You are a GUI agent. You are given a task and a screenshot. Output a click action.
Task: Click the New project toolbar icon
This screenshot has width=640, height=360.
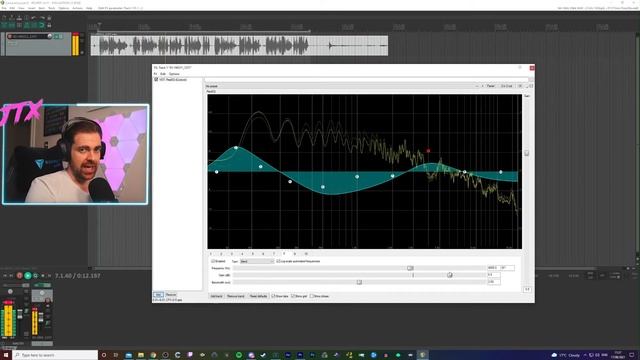coord(4,18)
